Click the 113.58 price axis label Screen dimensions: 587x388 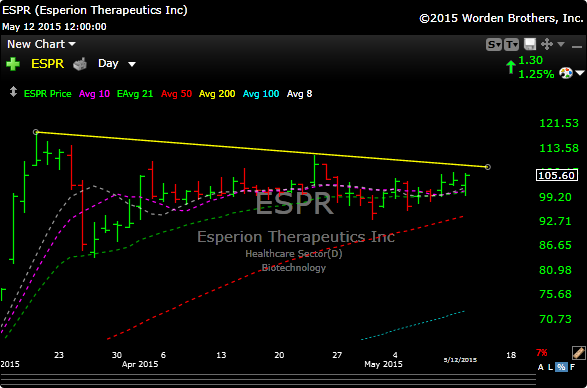tap(559, 149)
